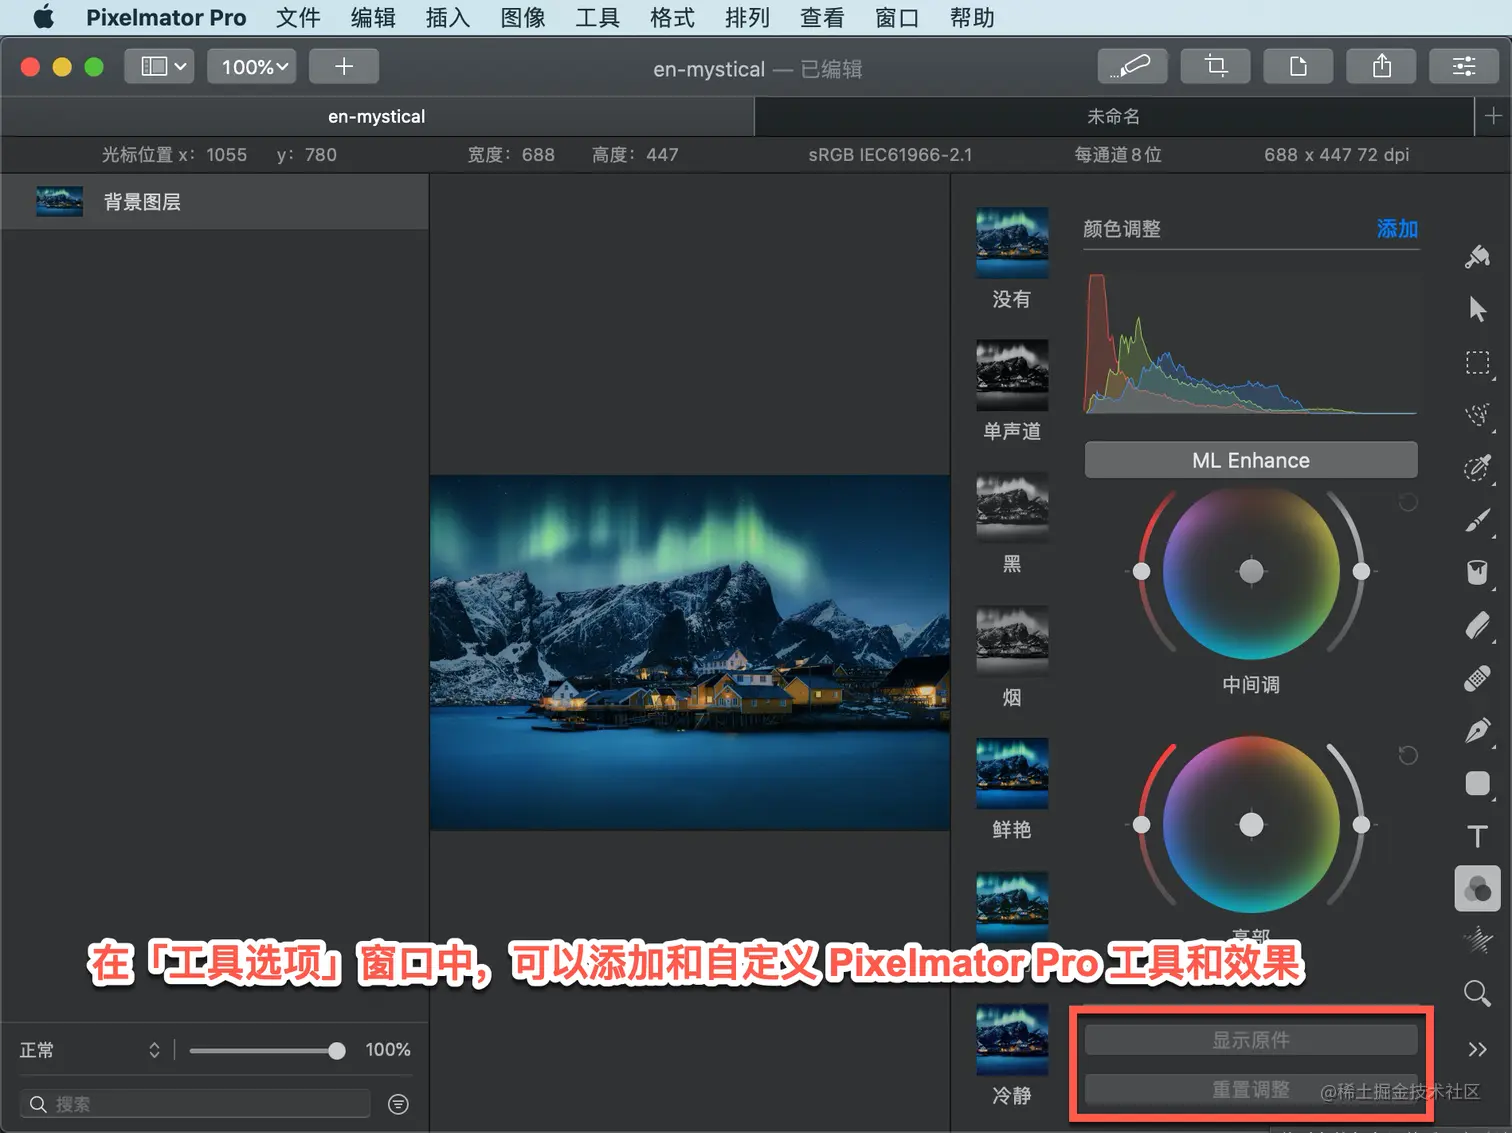
Task: Open the Pixelmator Pro application menu
Action: click(x=166, y=18)
